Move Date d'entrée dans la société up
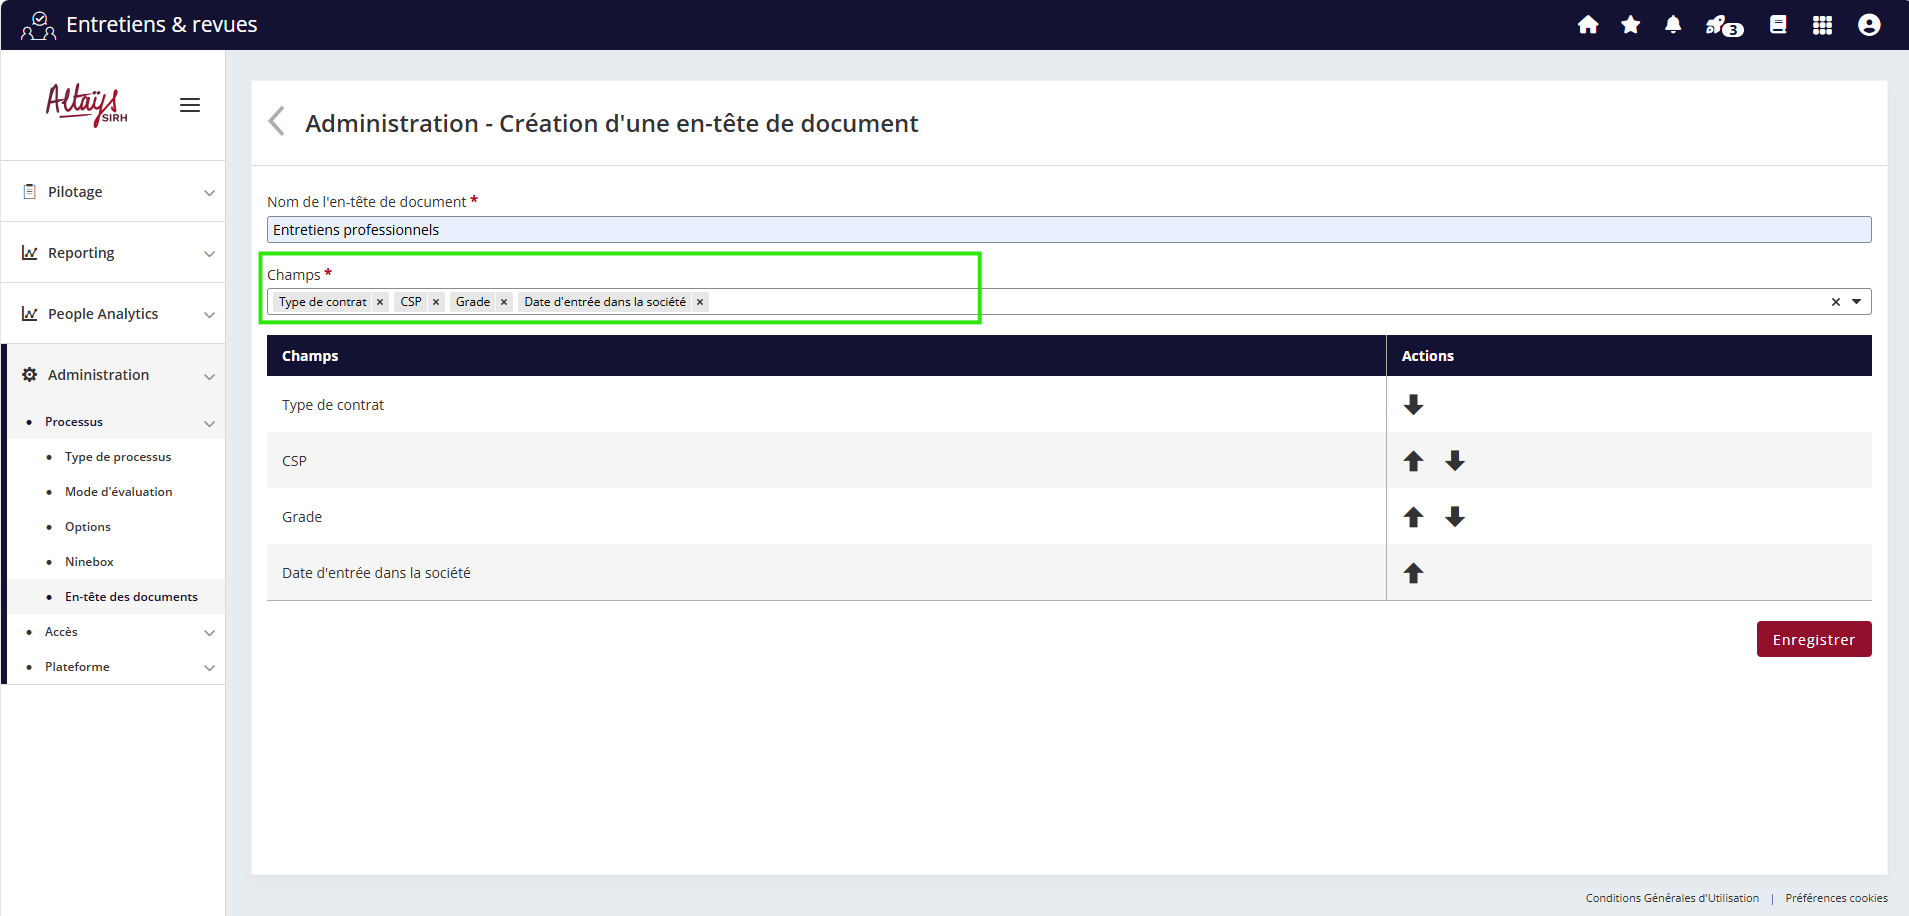The width and height of the screenshot is (1909, 916). click(1413, 573)
